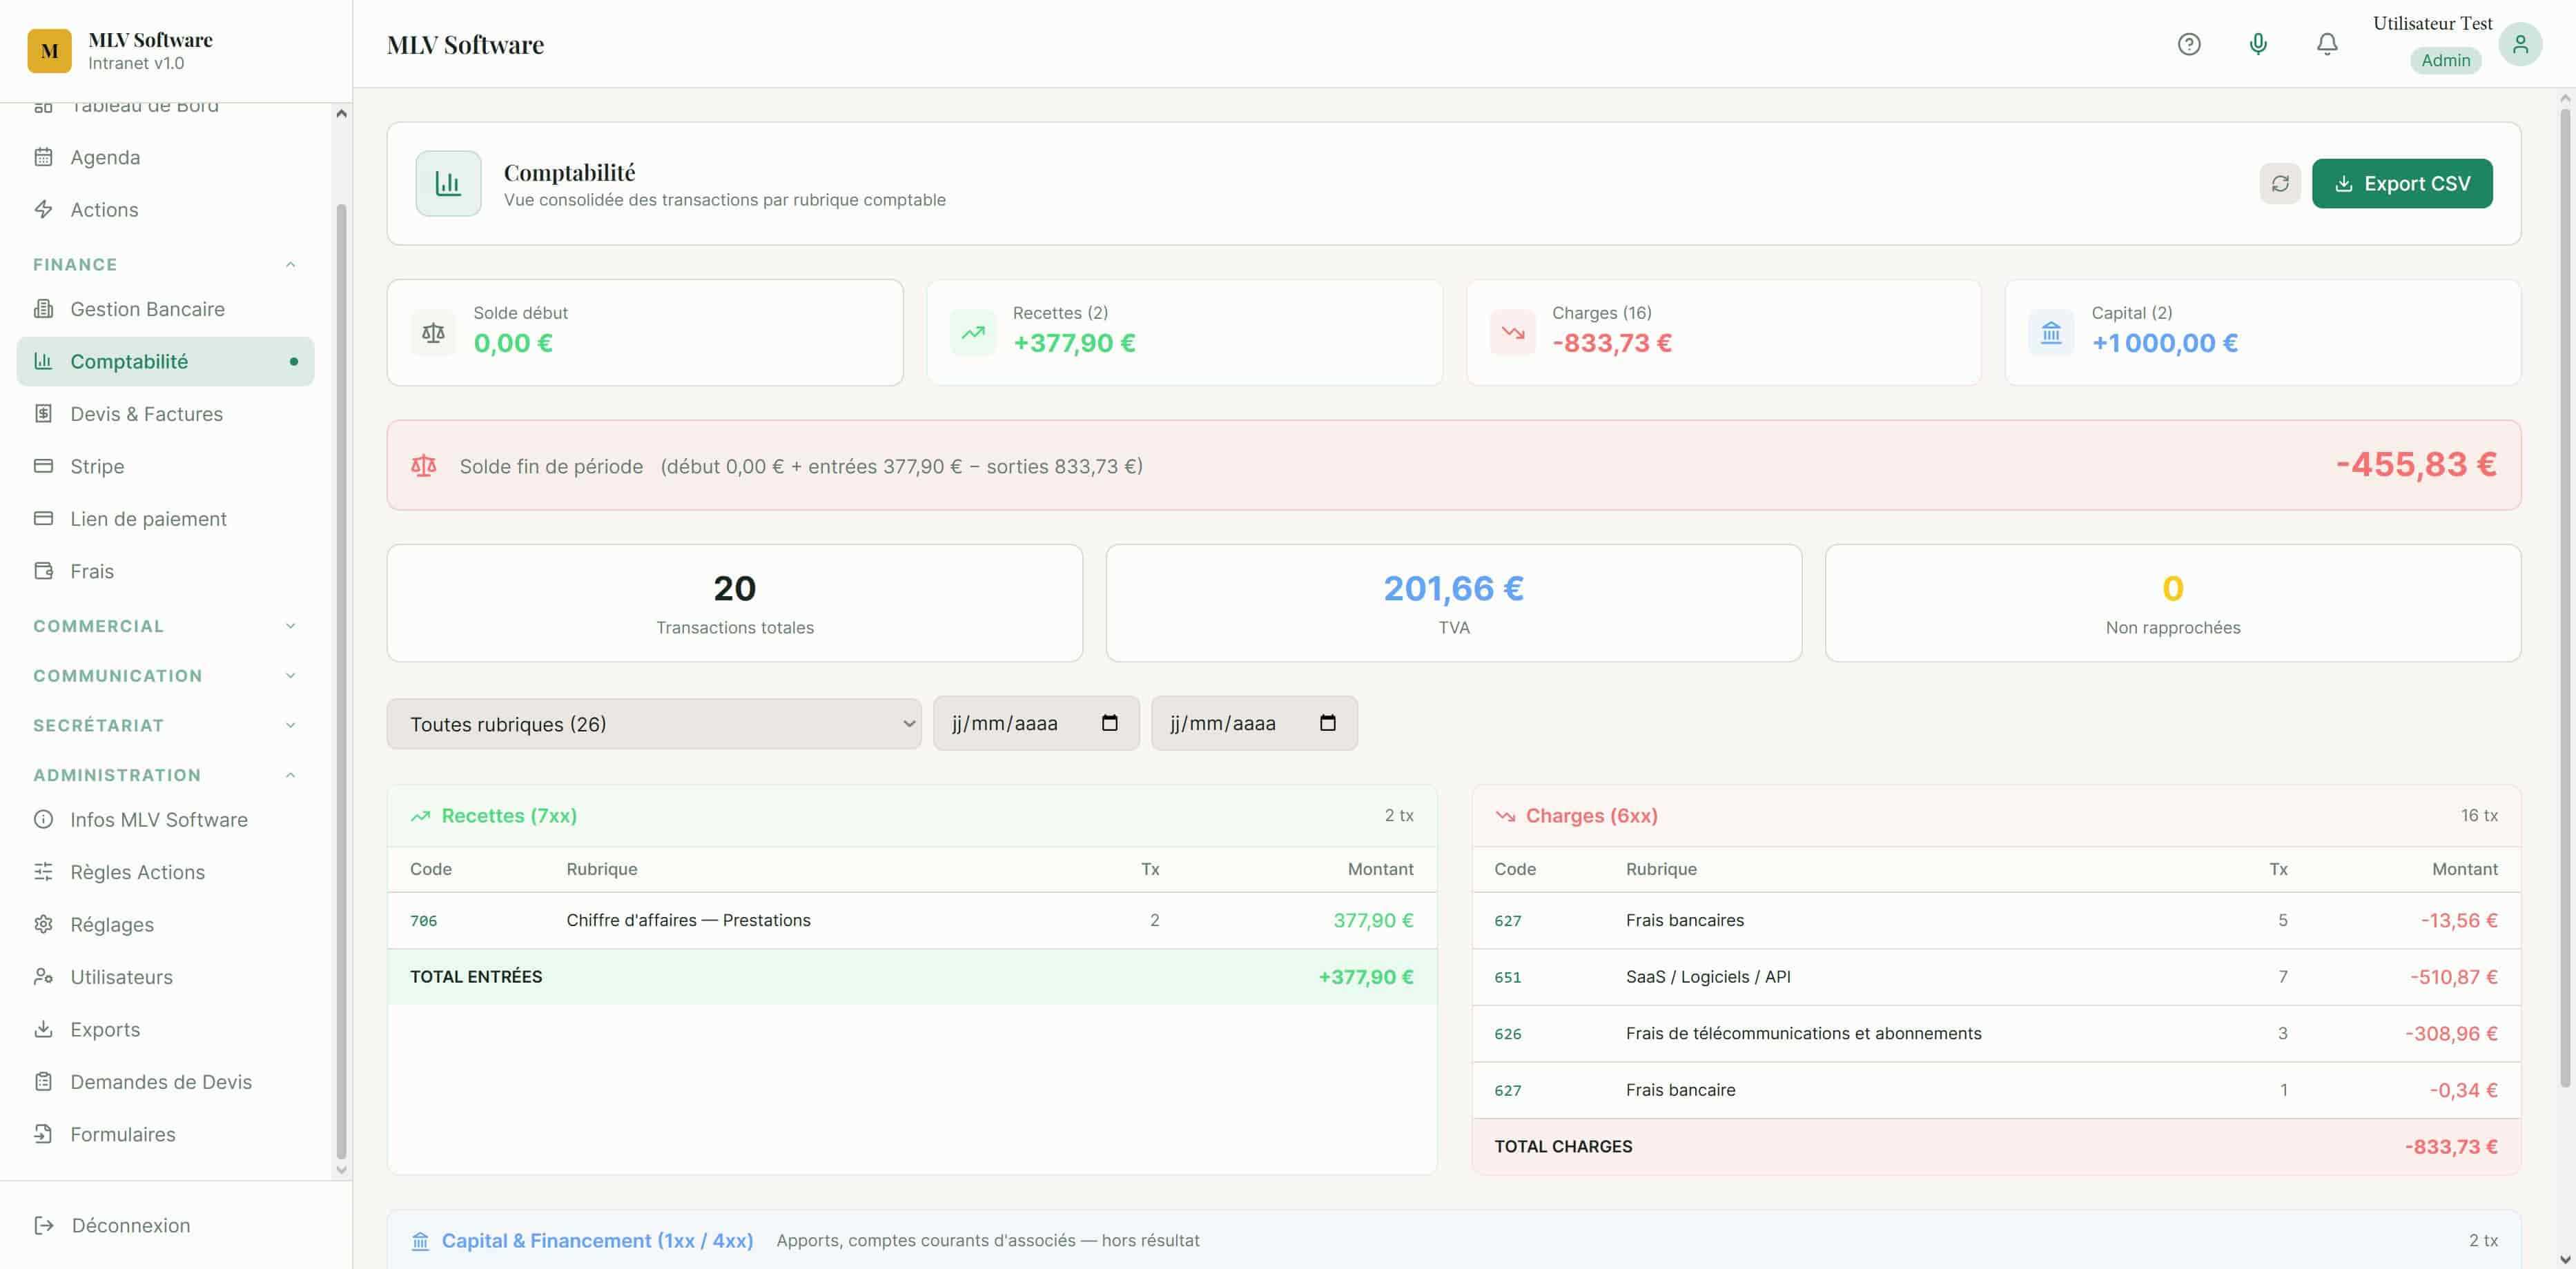The height and width of the screenshot is (1269, 2576).
Task: Open Infos MLV Software link
Action: 165,820
